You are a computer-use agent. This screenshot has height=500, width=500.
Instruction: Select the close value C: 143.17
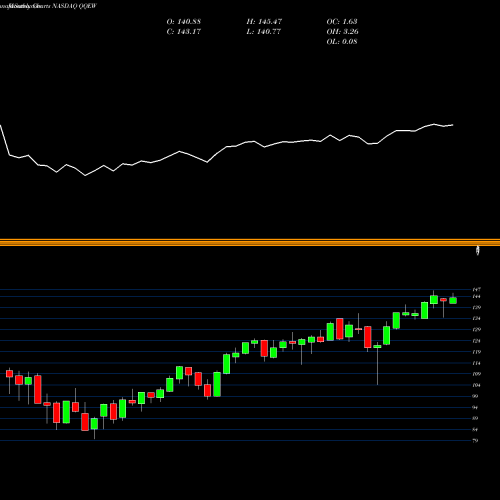coord(184,32)
